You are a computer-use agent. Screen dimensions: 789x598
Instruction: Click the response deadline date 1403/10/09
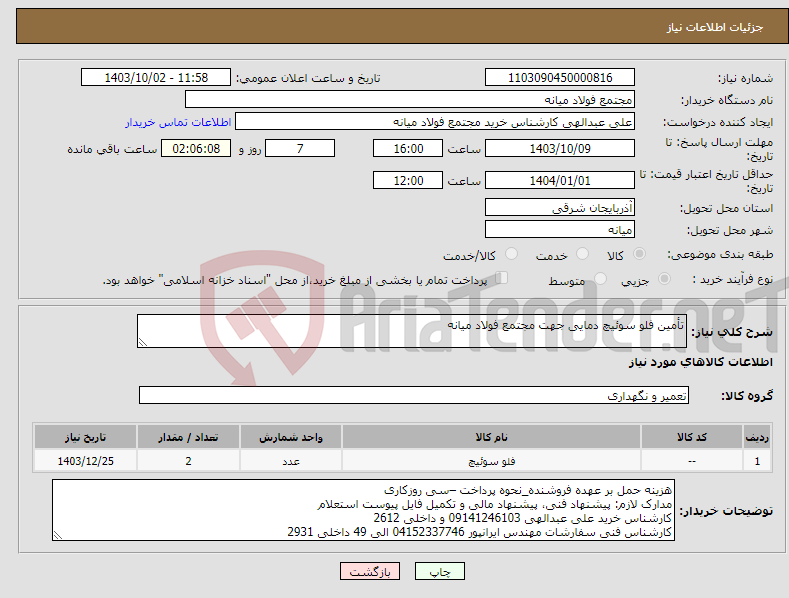pyautogui.click(x=560, y=148)
